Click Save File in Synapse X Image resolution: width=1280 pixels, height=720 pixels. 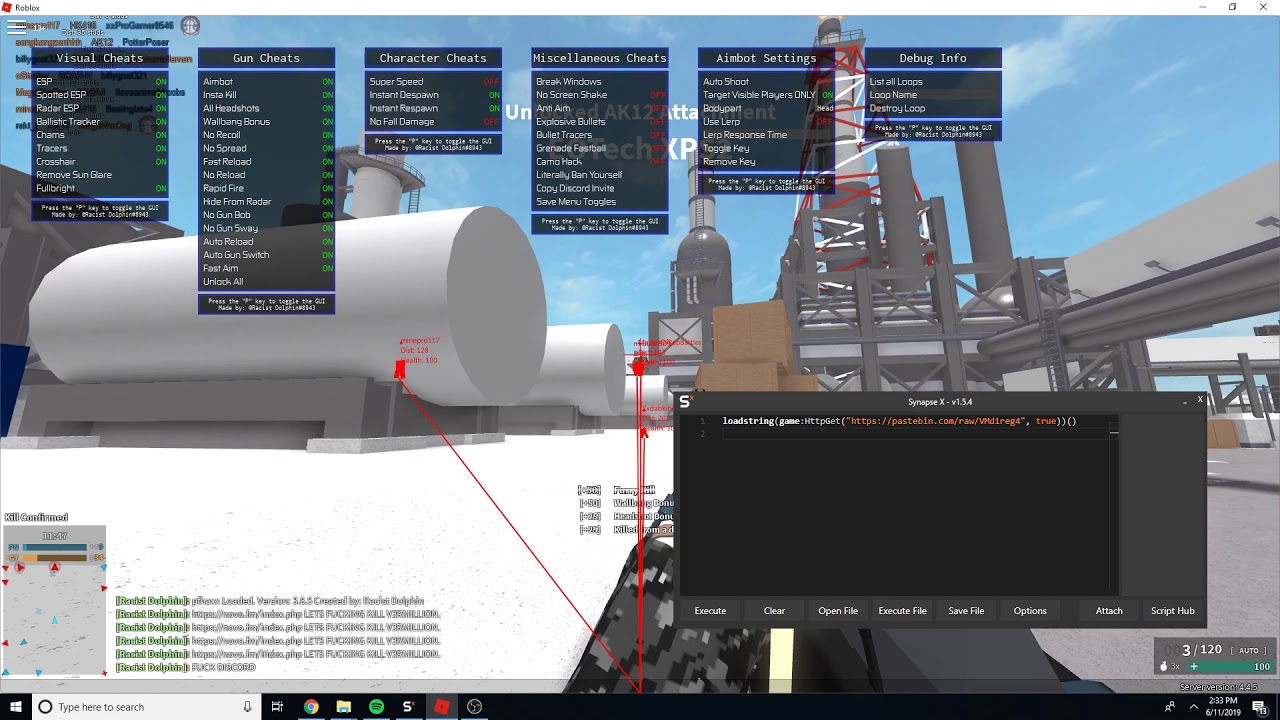tap(966, 611)
